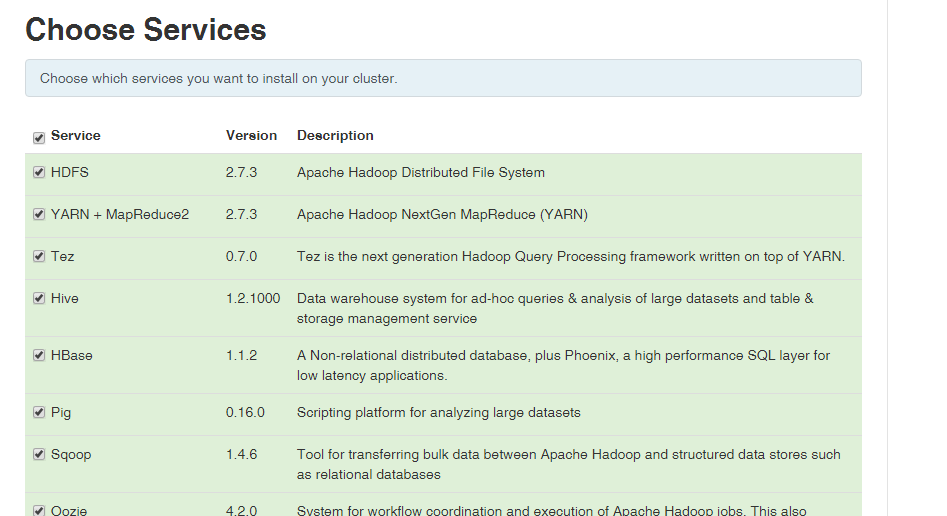Click the Sqoop service name
The image size is (947, 516).
click(71, 454)
